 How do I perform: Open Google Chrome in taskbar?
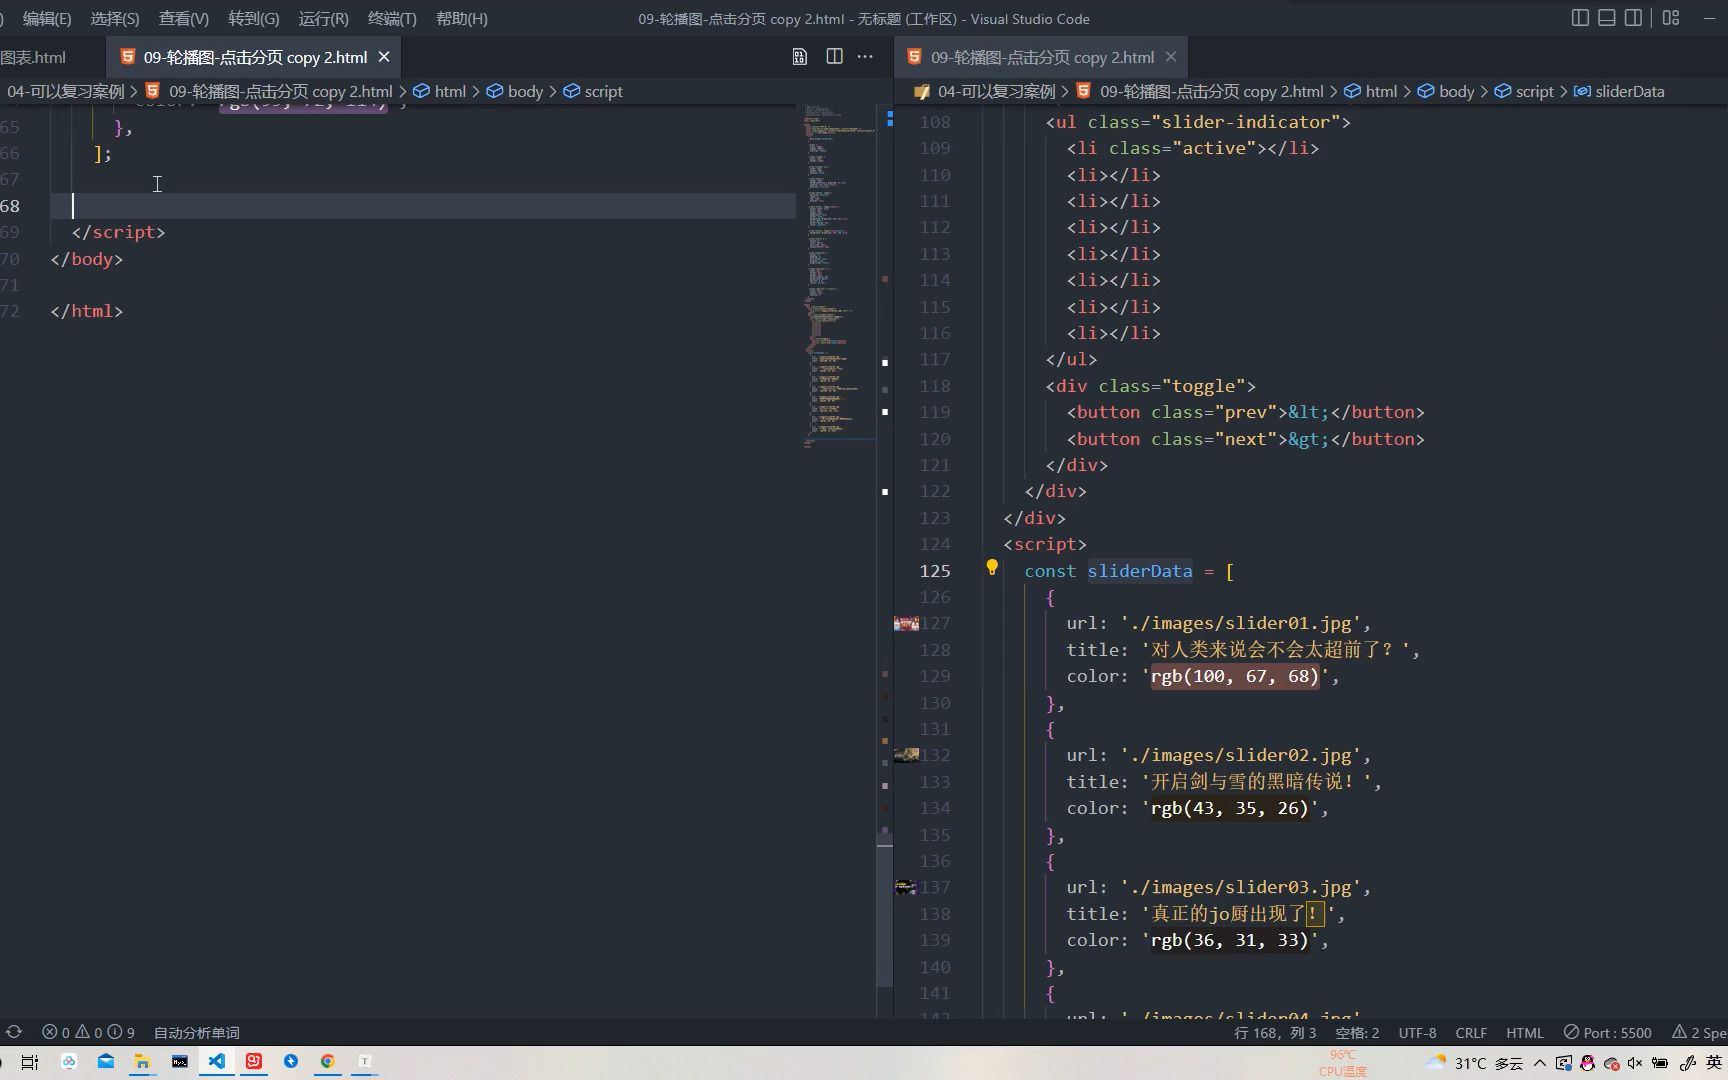pos(327,1062)
